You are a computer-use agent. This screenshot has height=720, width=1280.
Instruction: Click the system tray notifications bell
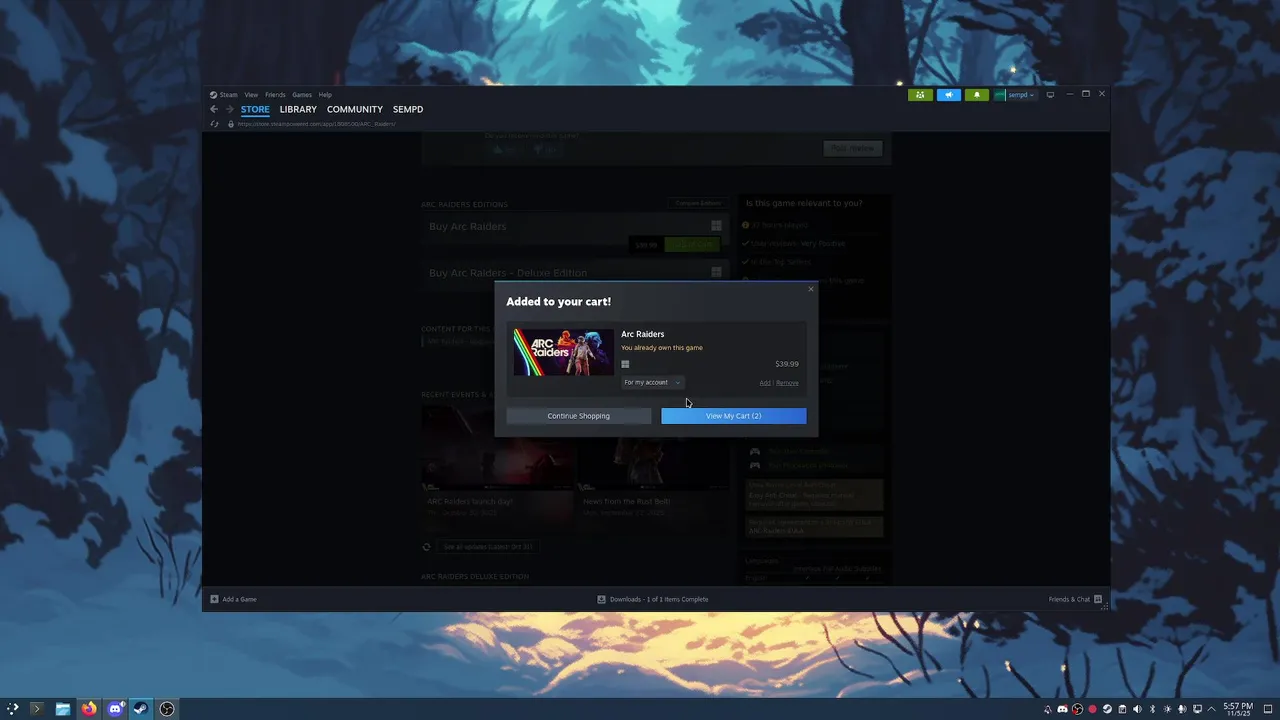pyautogui.click(x=1048, y=709)
